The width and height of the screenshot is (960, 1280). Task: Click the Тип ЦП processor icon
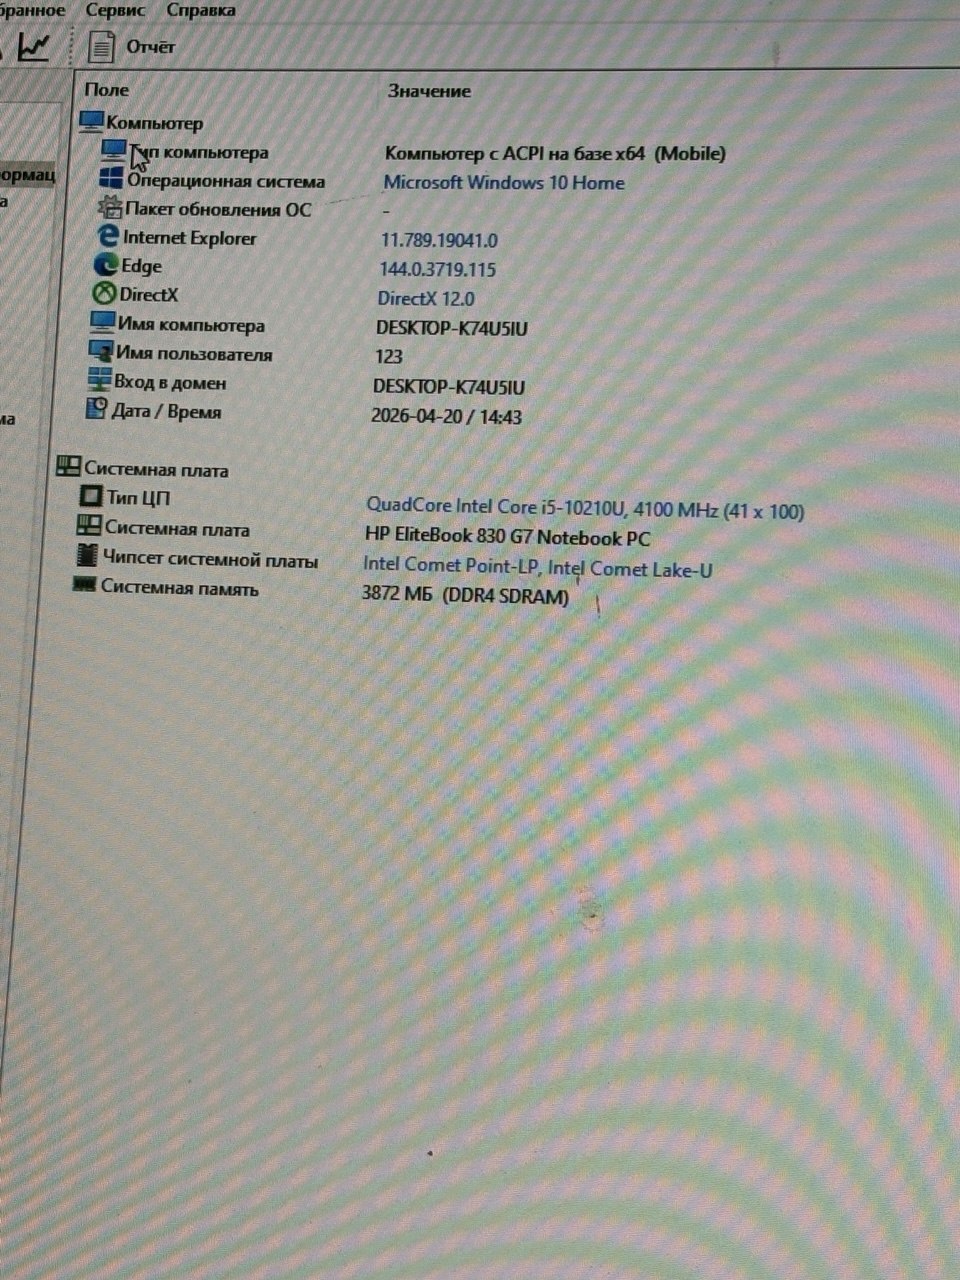[x=91, y=496]
